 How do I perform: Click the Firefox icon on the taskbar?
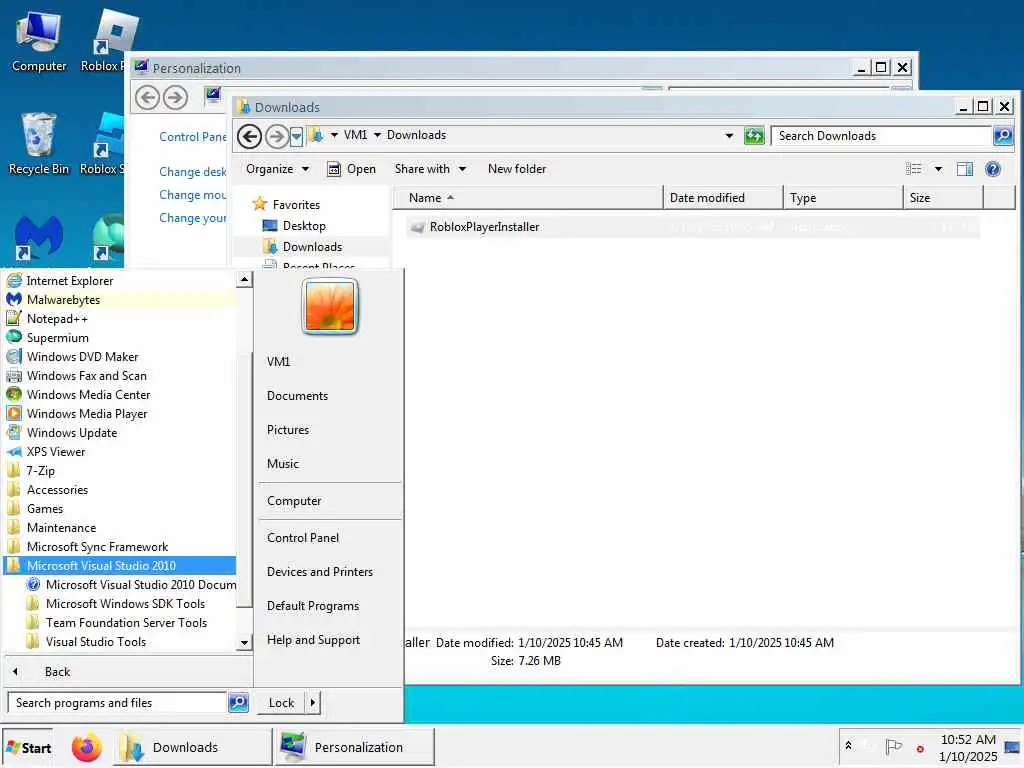click(87, 748)
